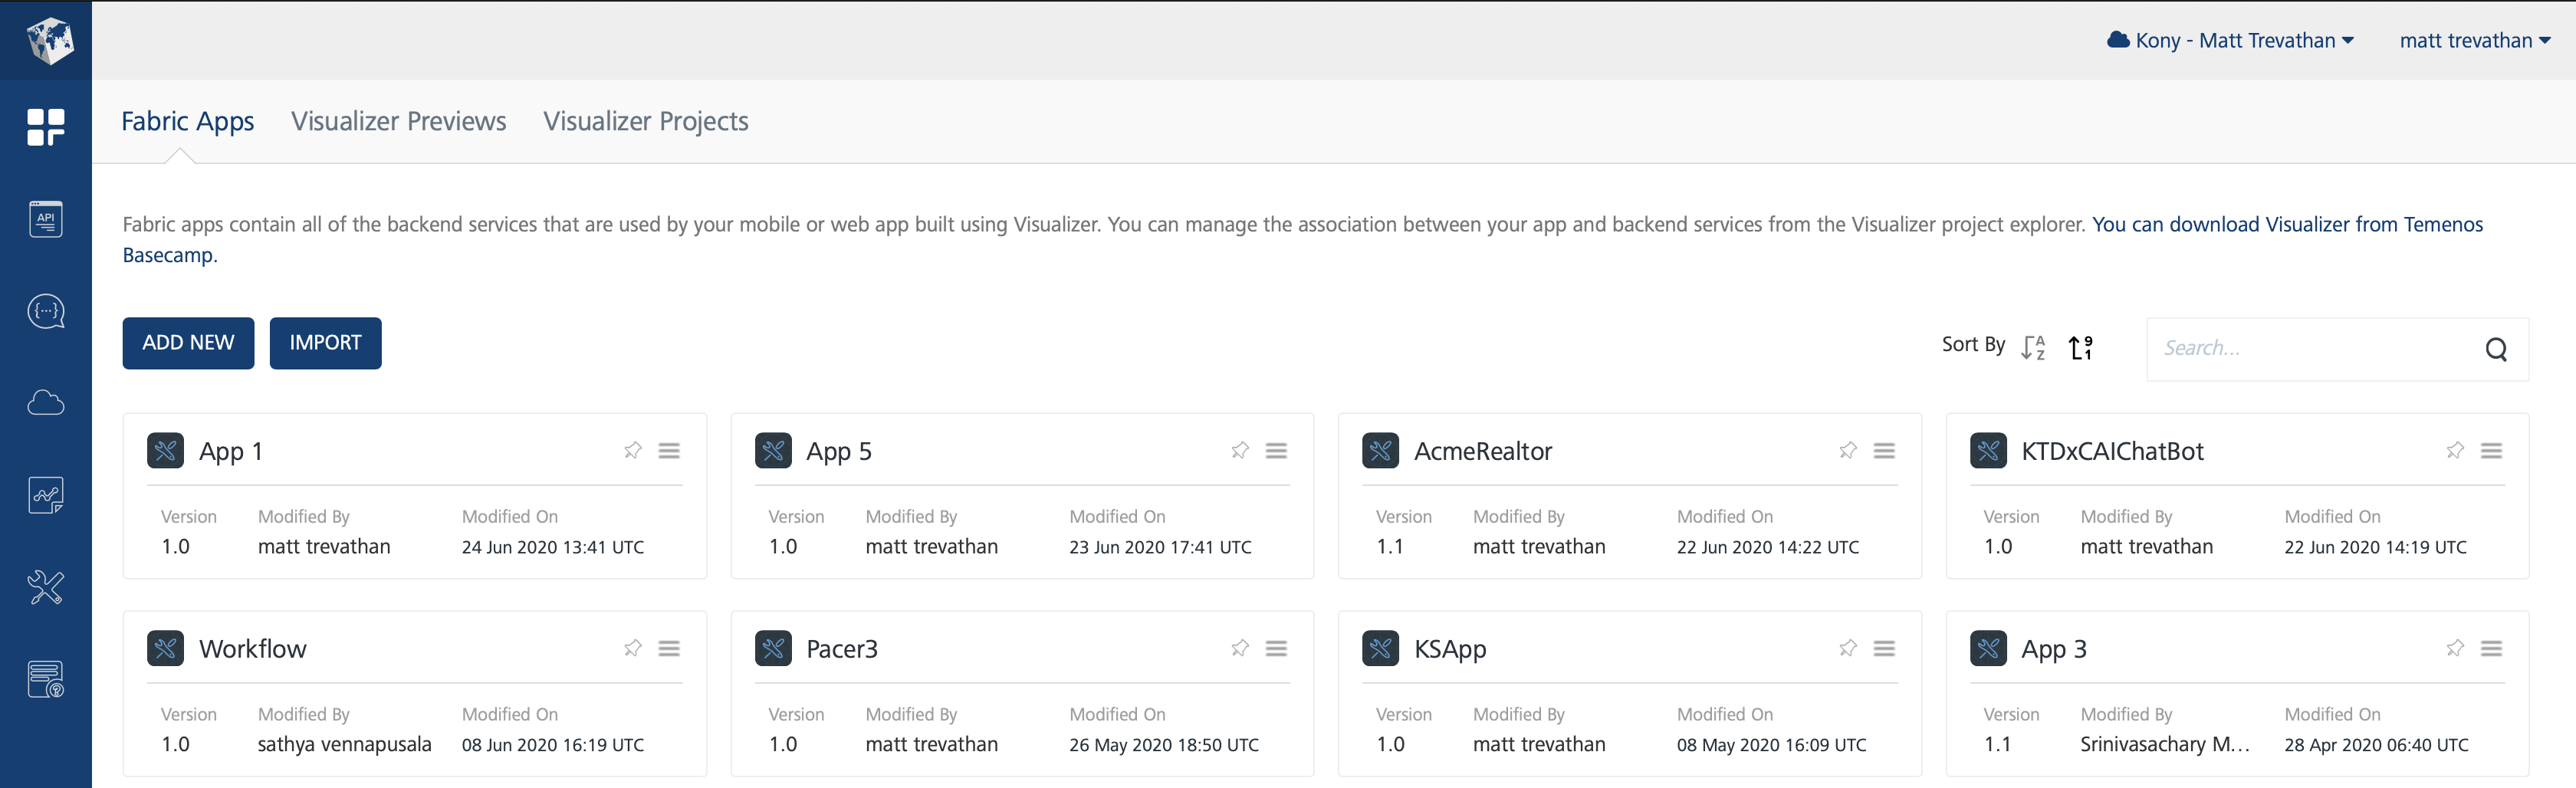This screenshot has height=788, width=2576.
Task: Click the globe logo at top left
Action: (45, 40)
